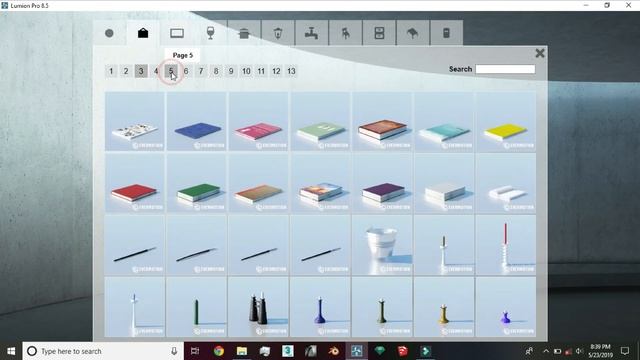This screenshot has height=360, width=640.
Task: Select the yellow book model
Action: coord(506,121)
